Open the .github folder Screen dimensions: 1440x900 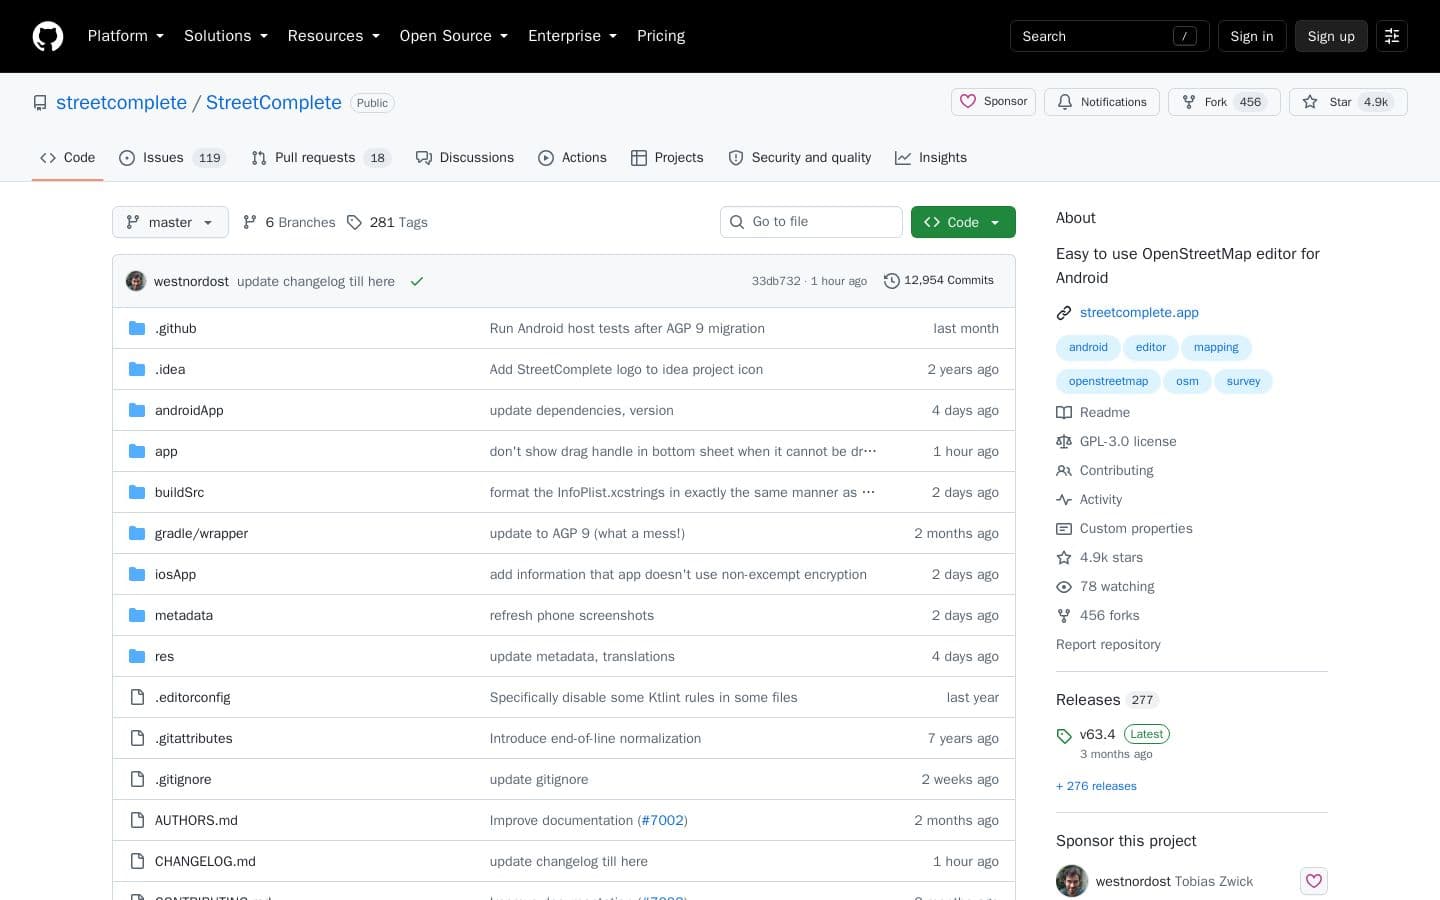pos(176,328)
